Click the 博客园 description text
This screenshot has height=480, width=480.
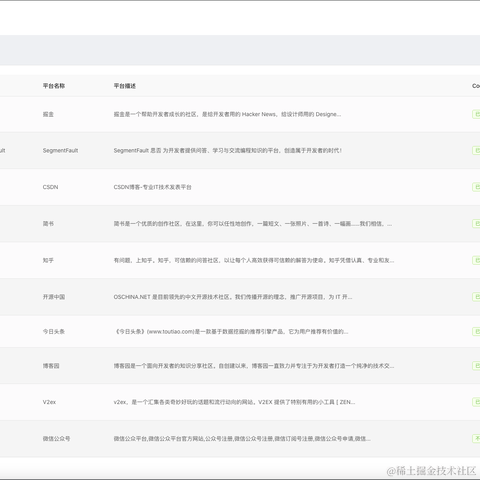(x=254, y=366)
